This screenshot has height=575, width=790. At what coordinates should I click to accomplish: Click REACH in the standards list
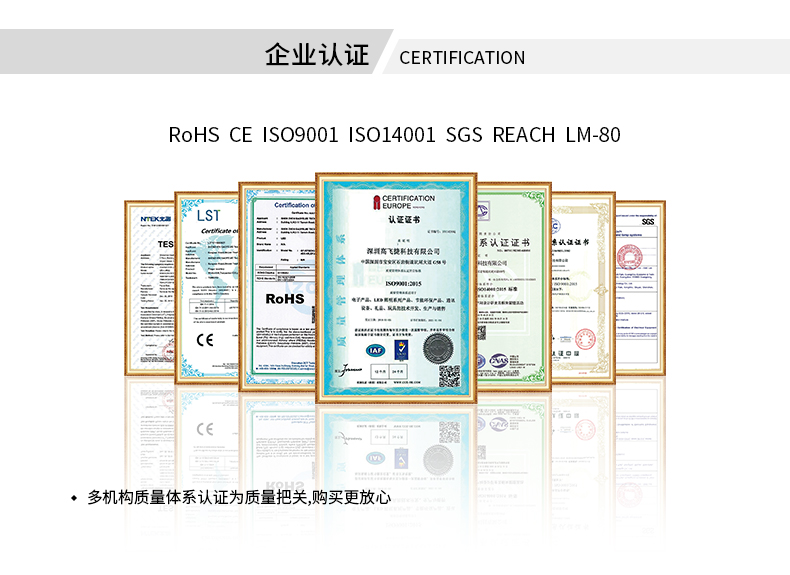(523, 134)
